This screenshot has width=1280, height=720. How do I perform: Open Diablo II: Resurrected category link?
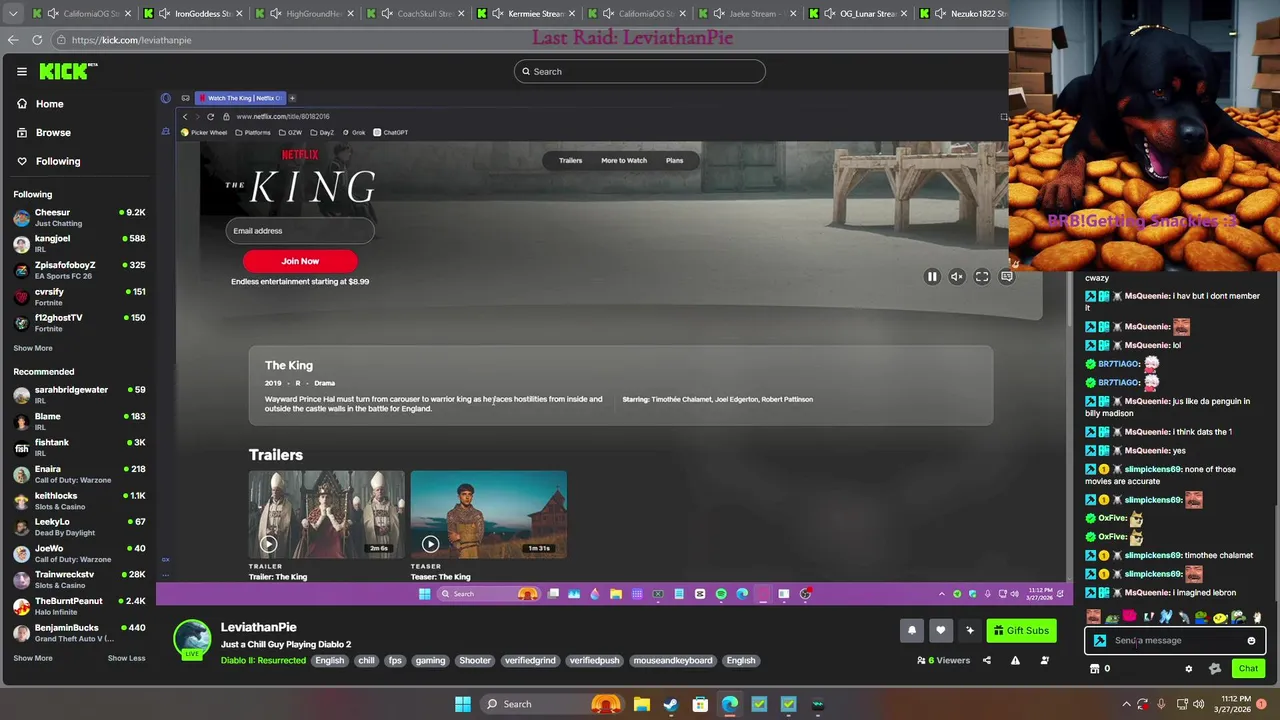tap(263, 660)
